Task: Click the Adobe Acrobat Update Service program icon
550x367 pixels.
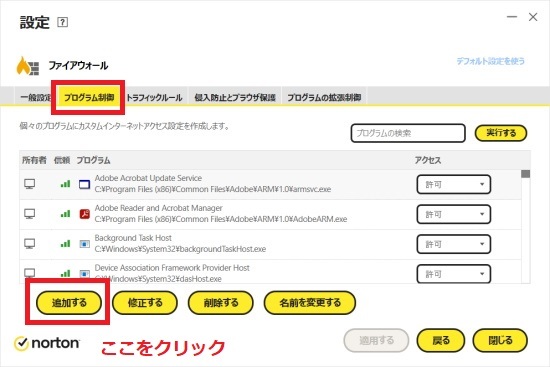Action: click(x=85, y=184)
